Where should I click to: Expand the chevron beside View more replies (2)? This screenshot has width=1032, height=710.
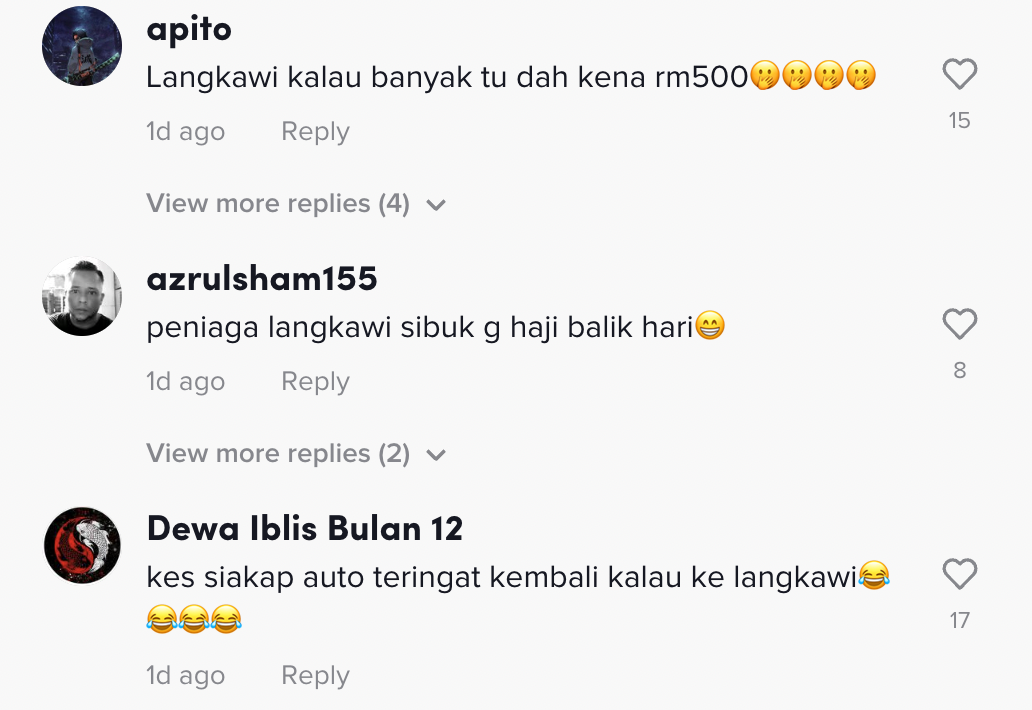pos(436,455)
